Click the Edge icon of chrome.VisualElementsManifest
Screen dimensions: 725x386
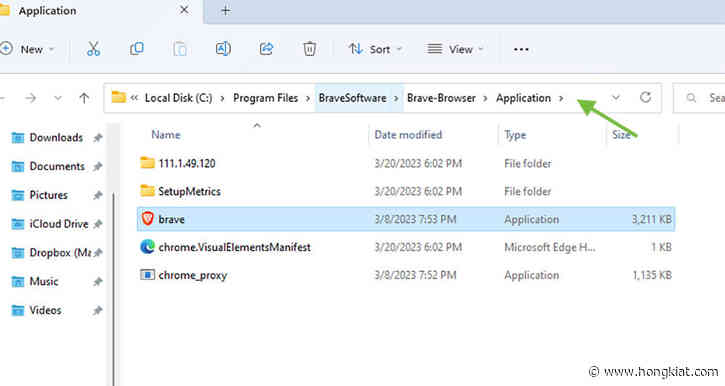[147, 247]
